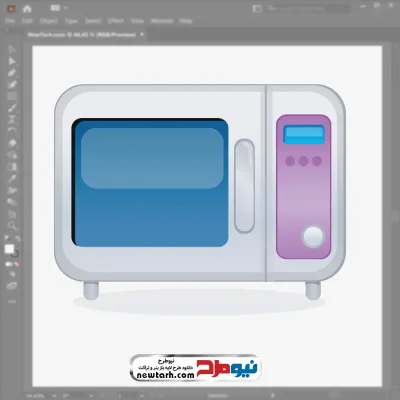Activate the Zoom magnifier tool
This screenshot has width=400, height=400.
coord(12,226)
